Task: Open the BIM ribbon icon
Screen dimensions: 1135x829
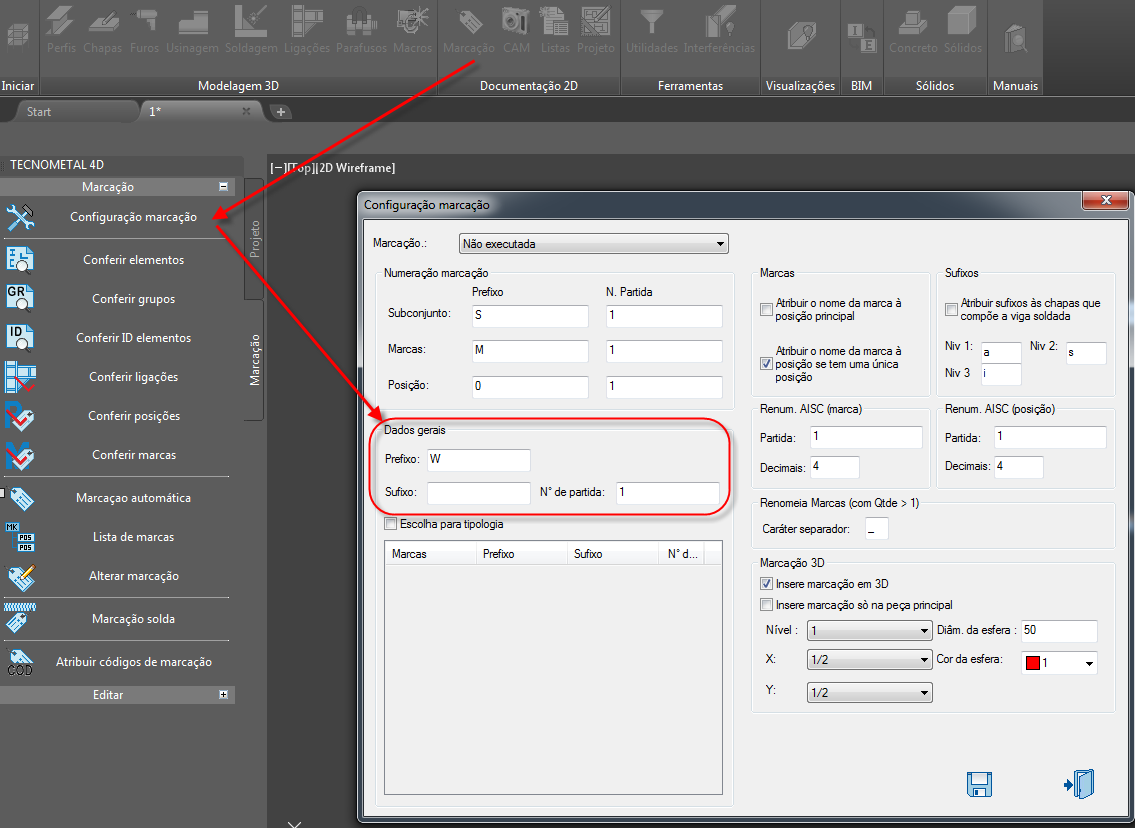Action: pos(862,38)
